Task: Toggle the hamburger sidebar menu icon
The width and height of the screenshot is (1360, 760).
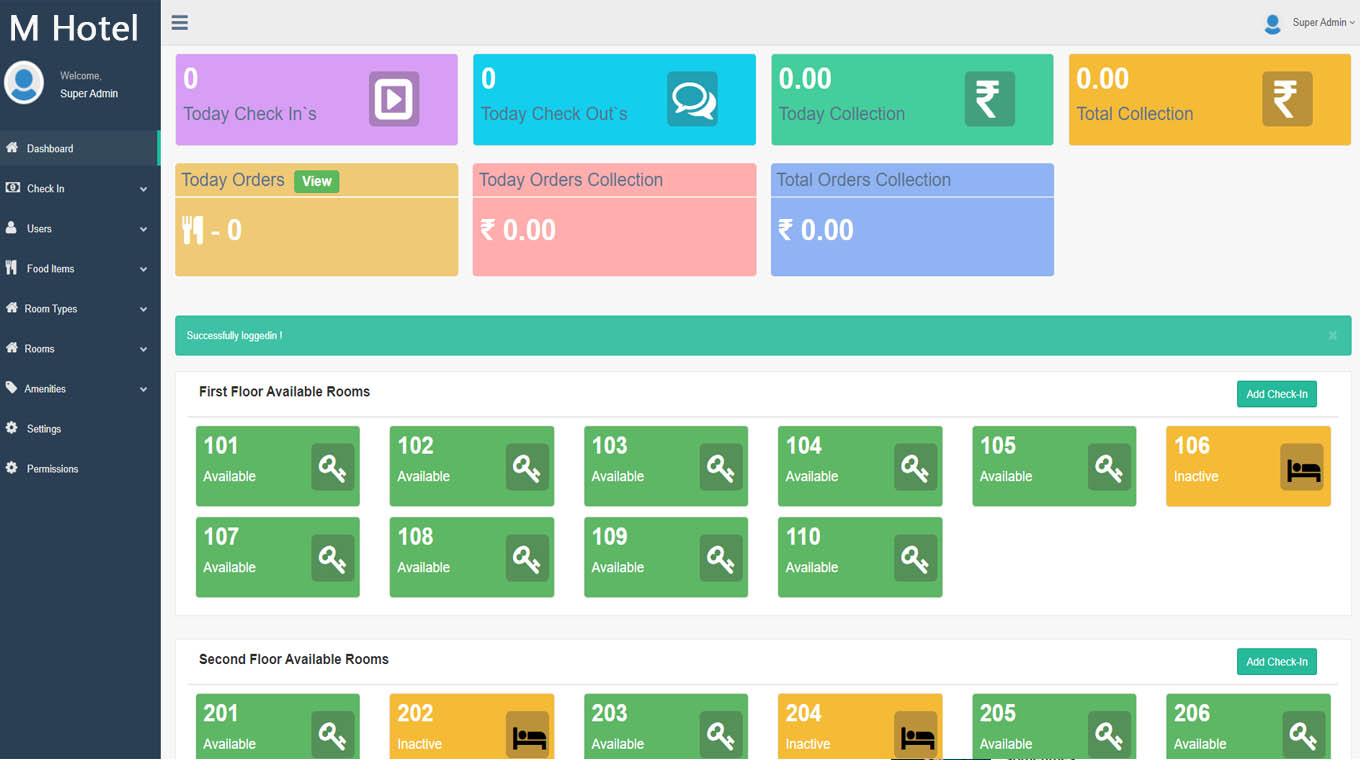Action: coord(180,23)
